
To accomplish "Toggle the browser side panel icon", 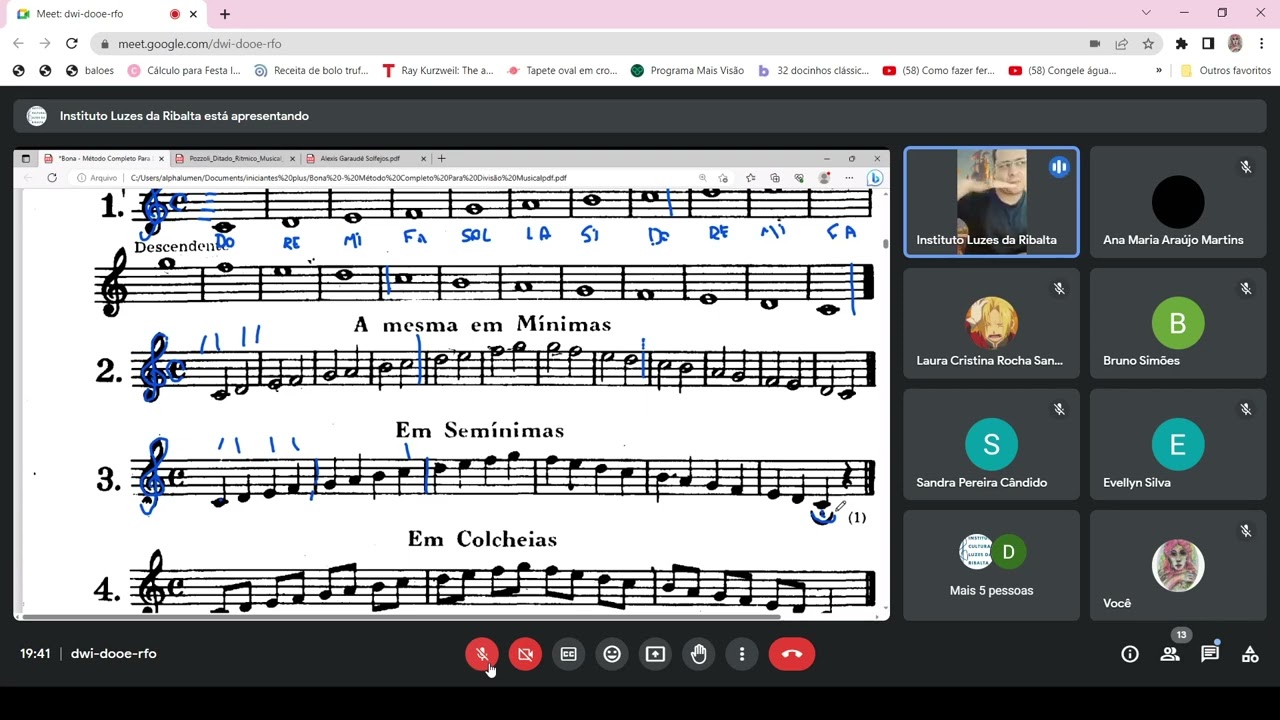I will pos(1208,44).
